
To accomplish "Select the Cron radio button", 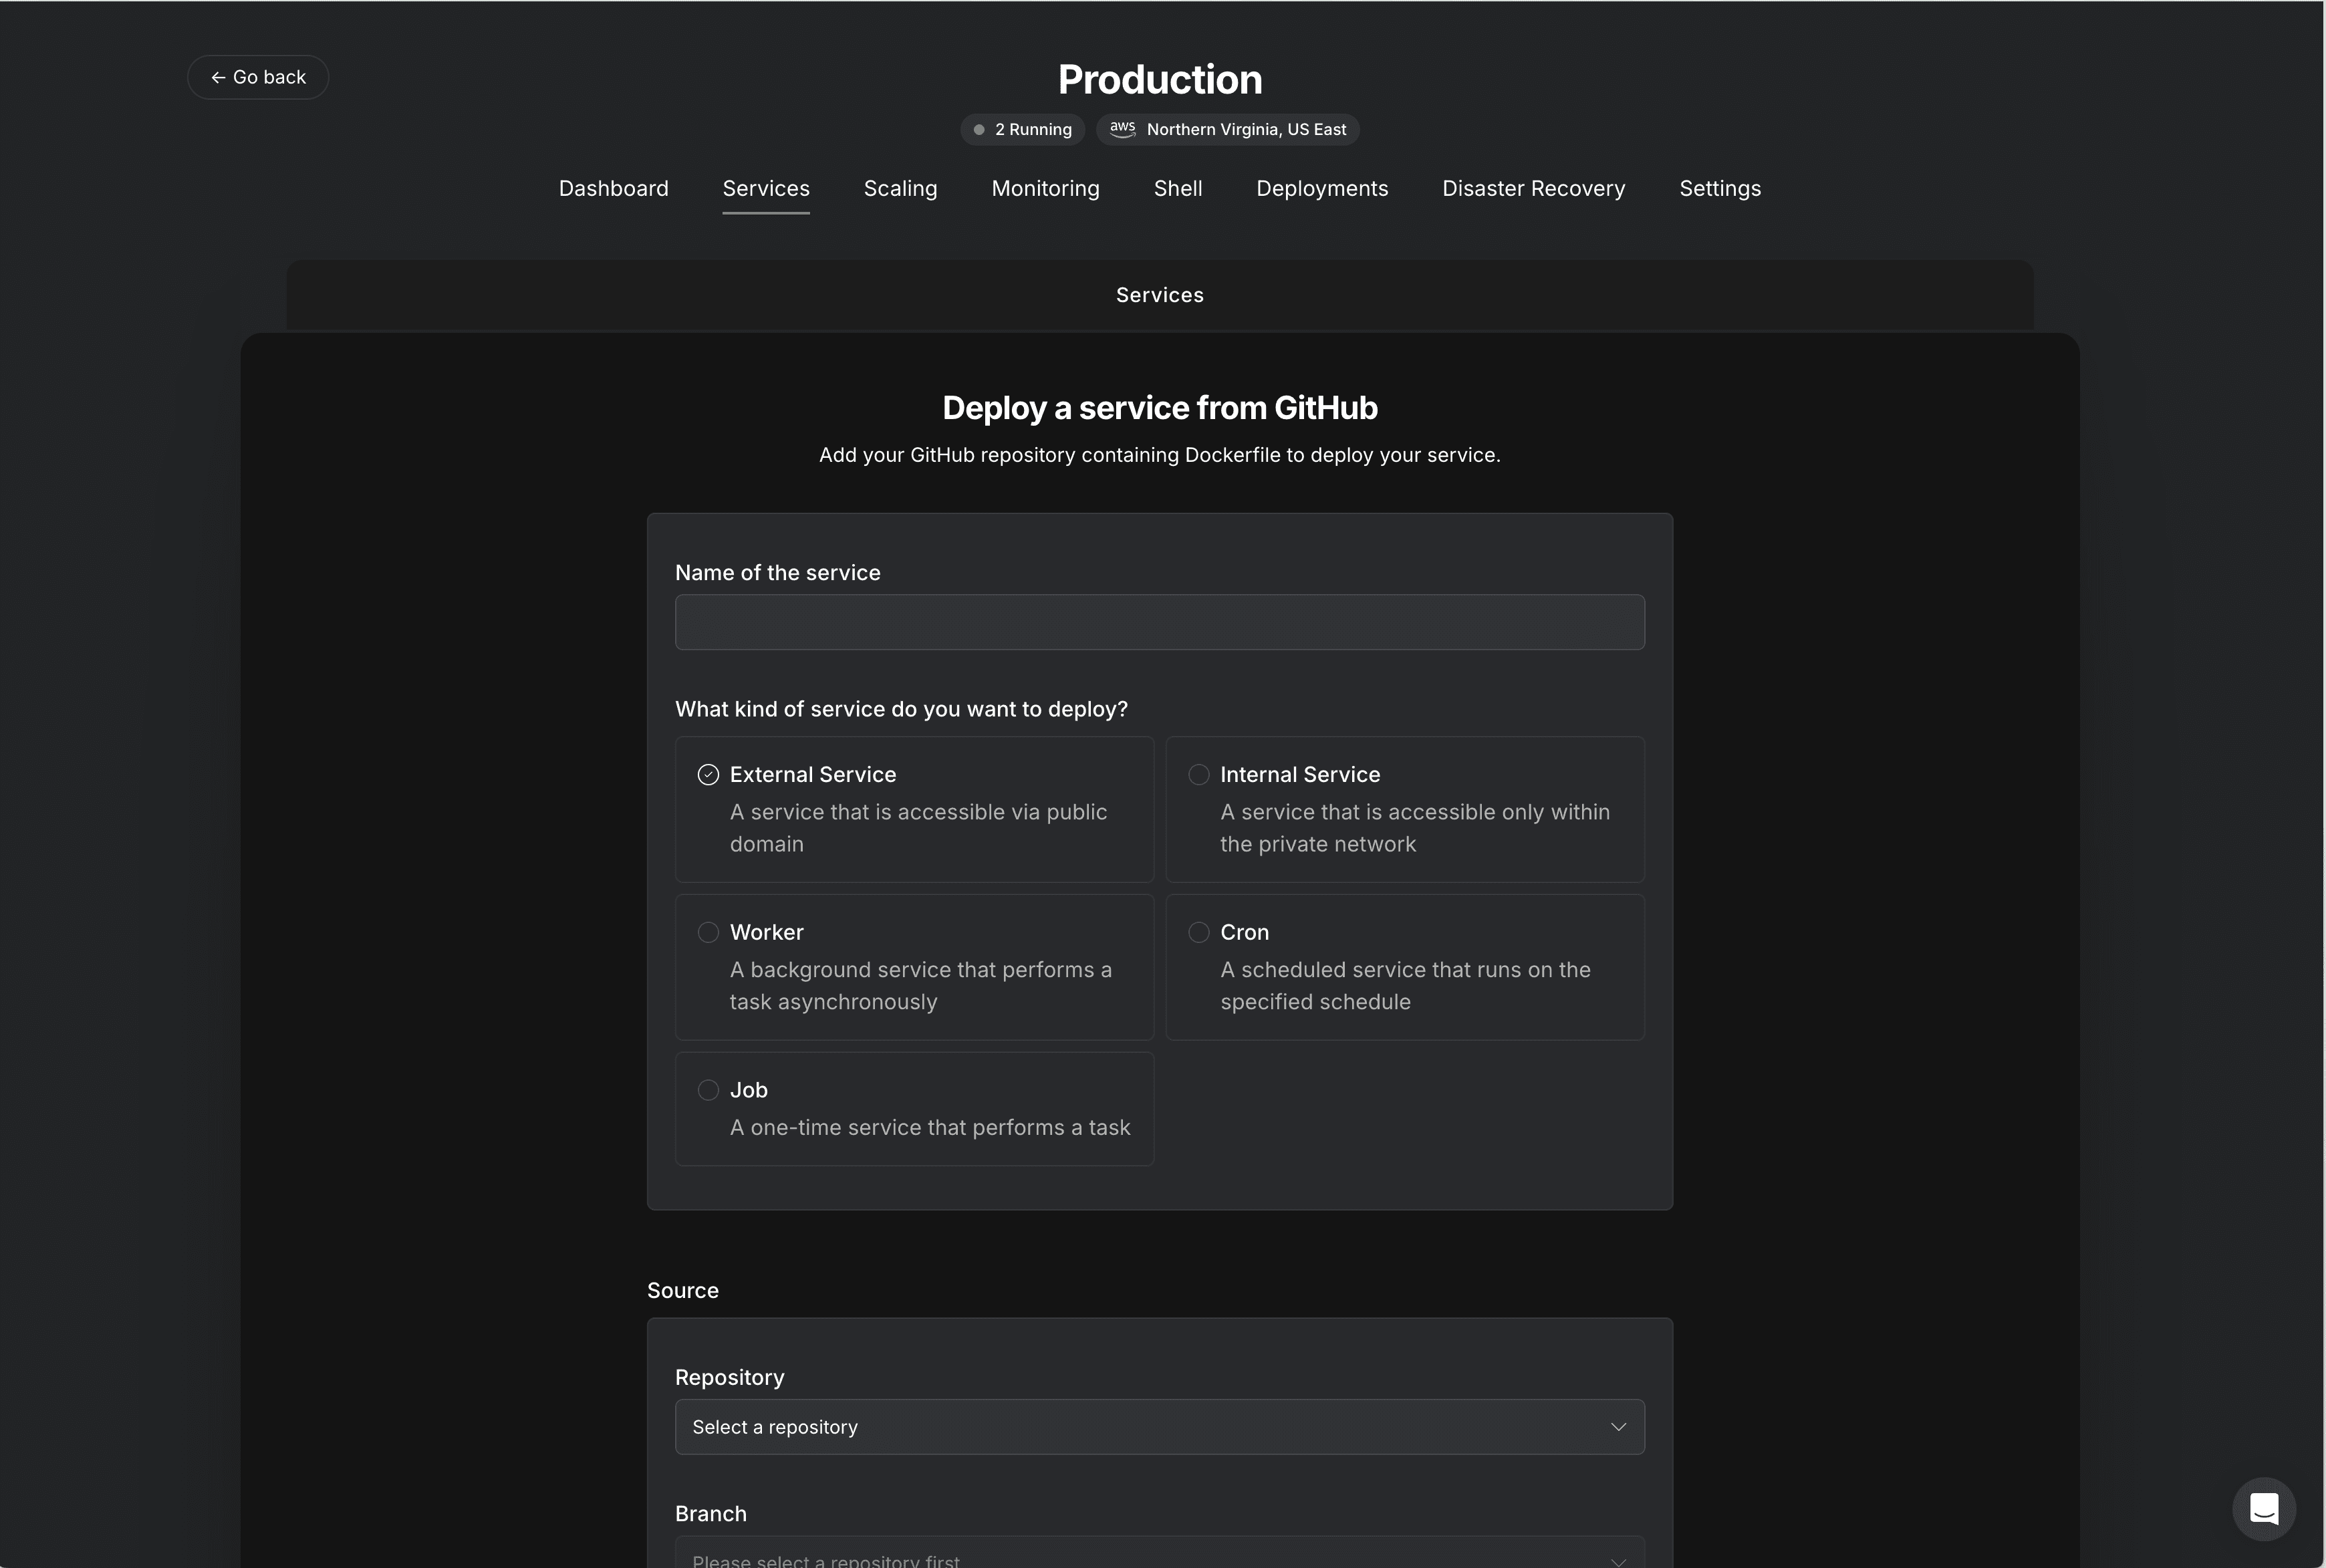I will tap(1199, 932).
